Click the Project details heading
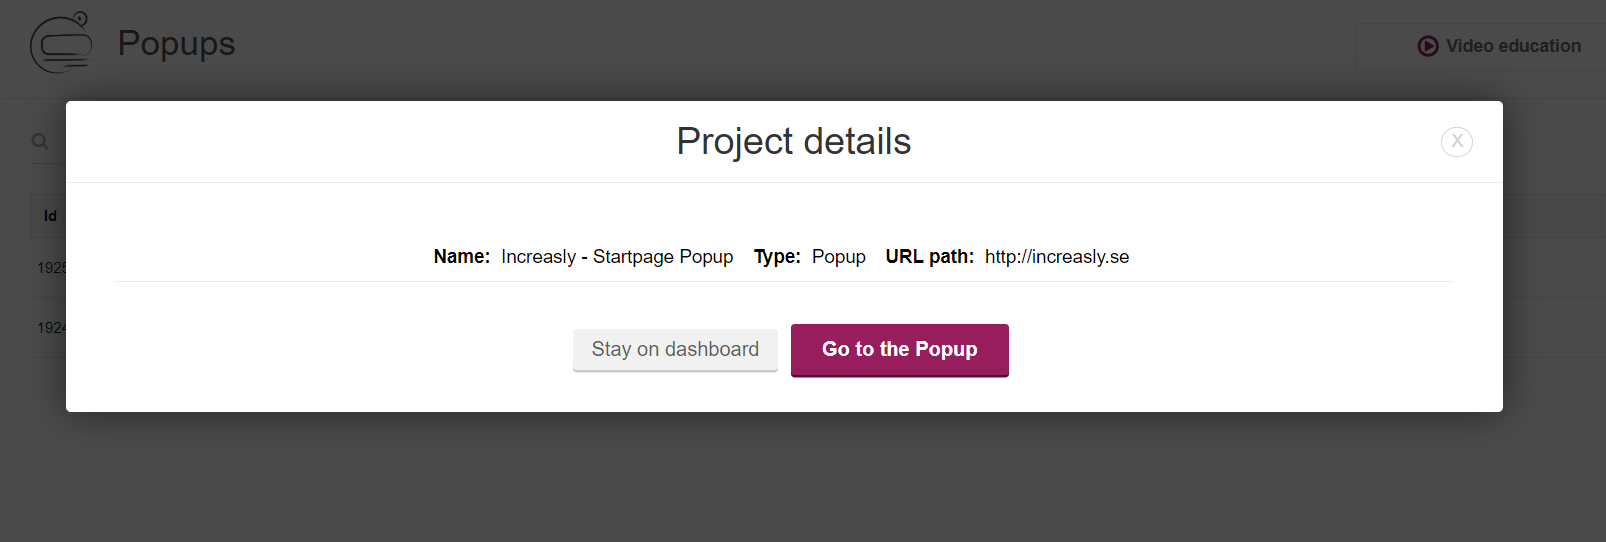The image size is (1606, 542). (x=794, y=142)
